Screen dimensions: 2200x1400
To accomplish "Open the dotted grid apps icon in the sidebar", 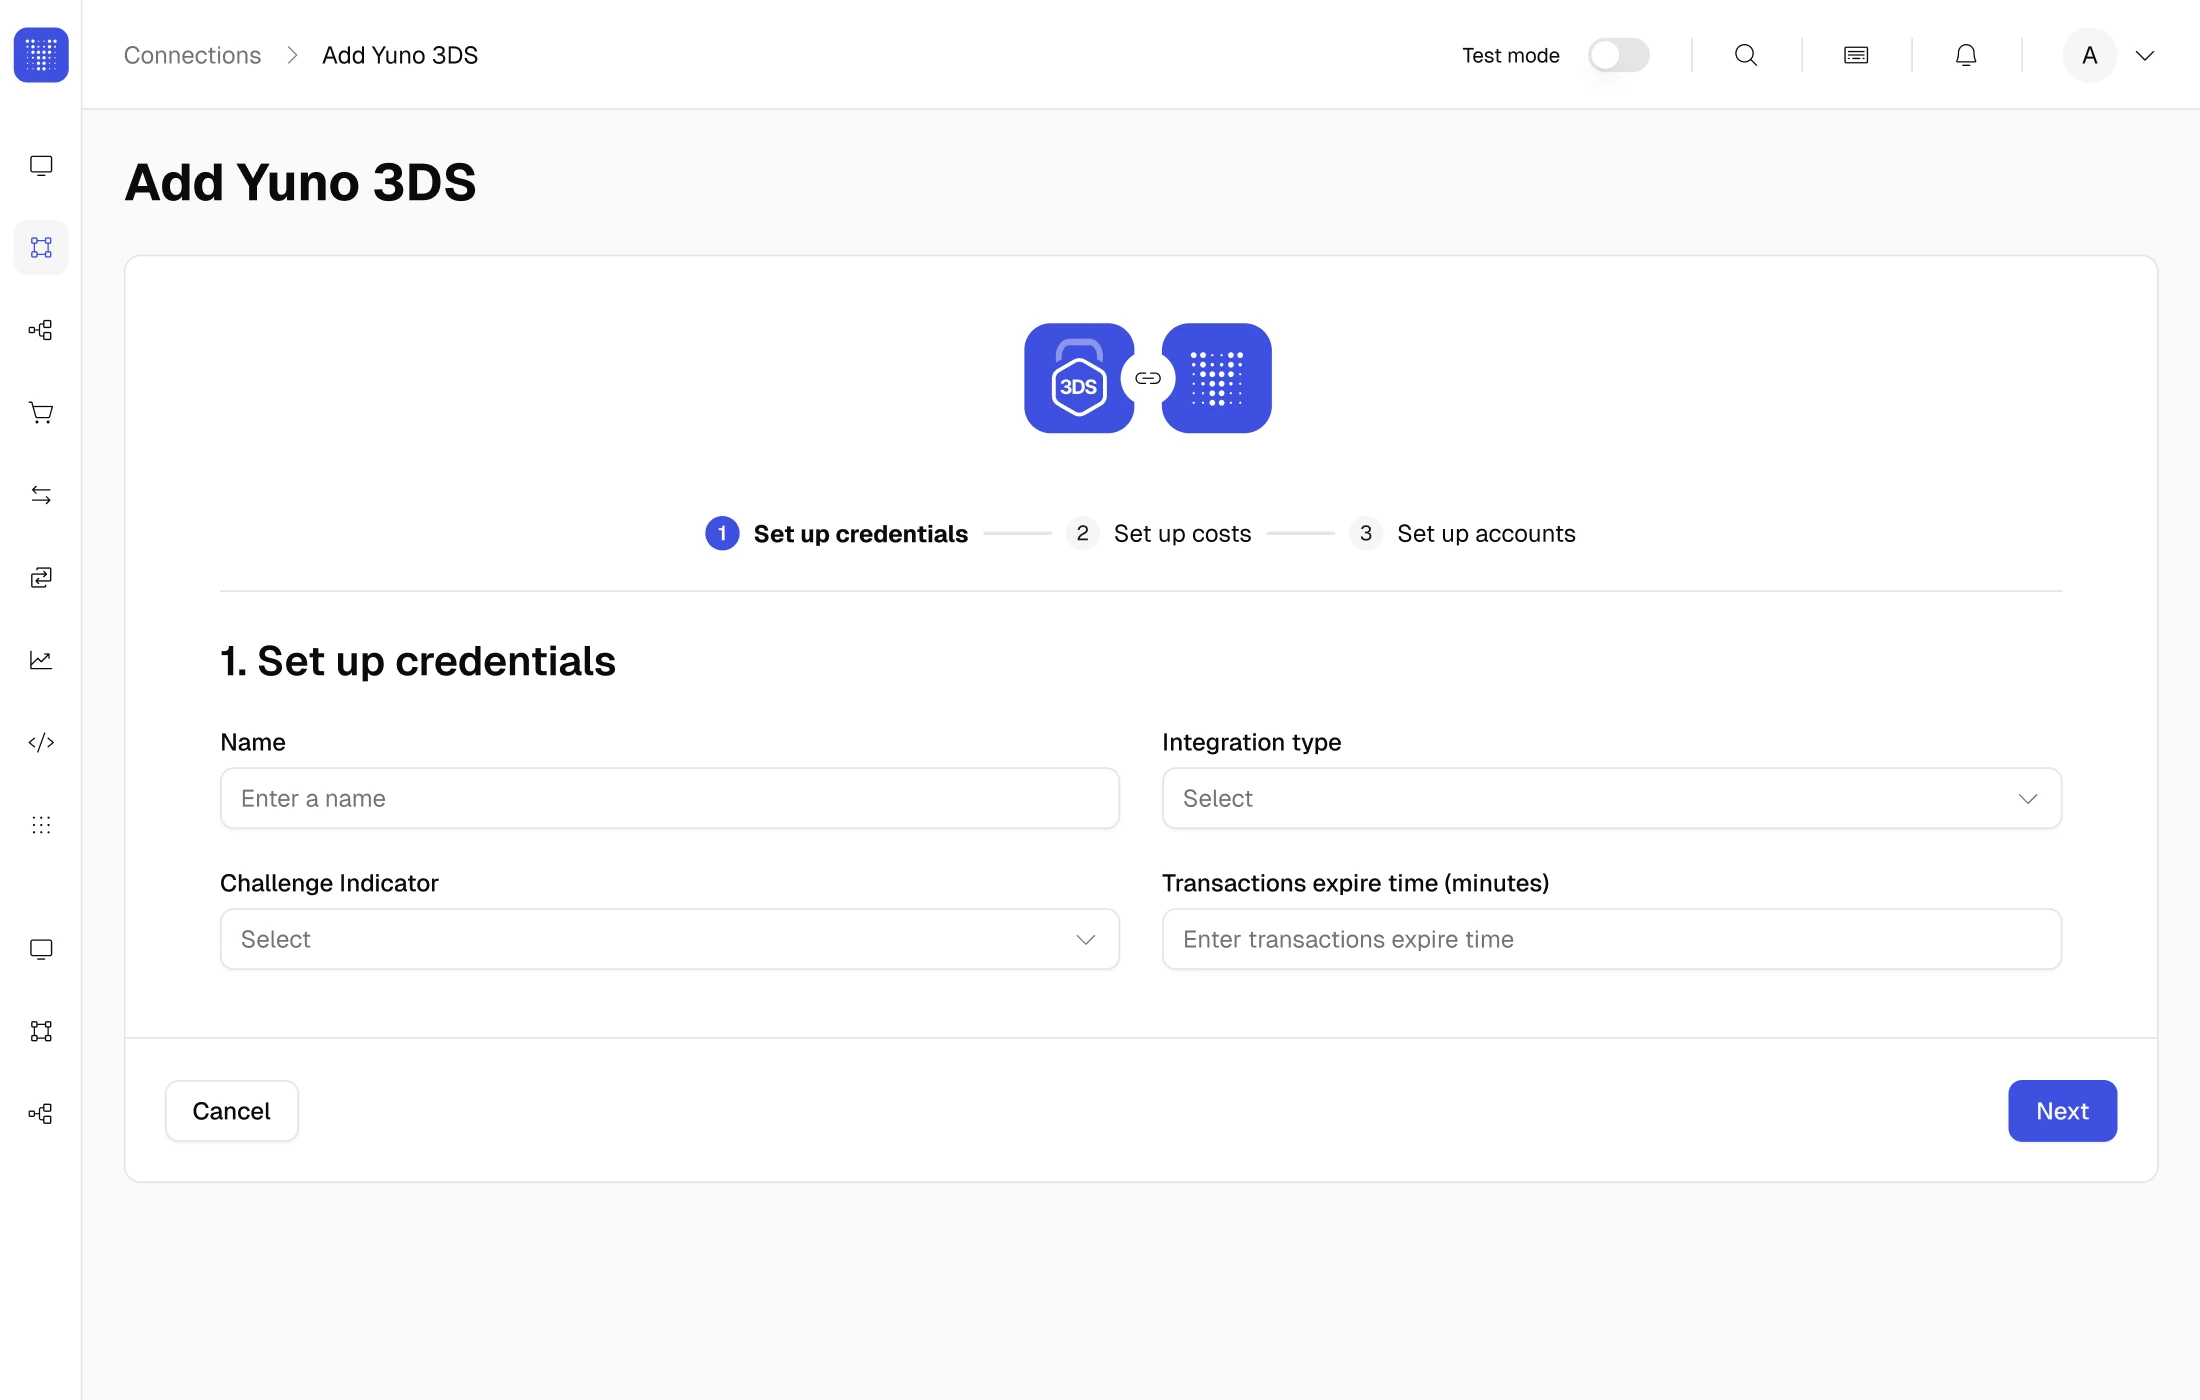I will [41, 825].
